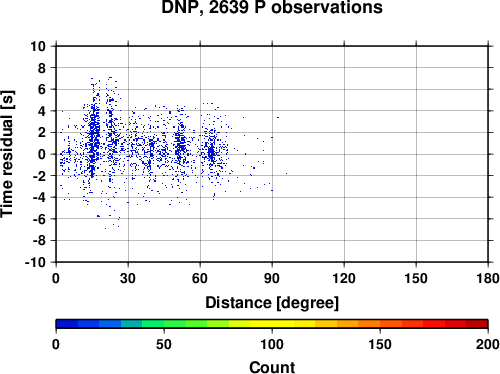Click the y-axis tick label '-8'
This screenshot has height=374, width=500.
point(39,241)
